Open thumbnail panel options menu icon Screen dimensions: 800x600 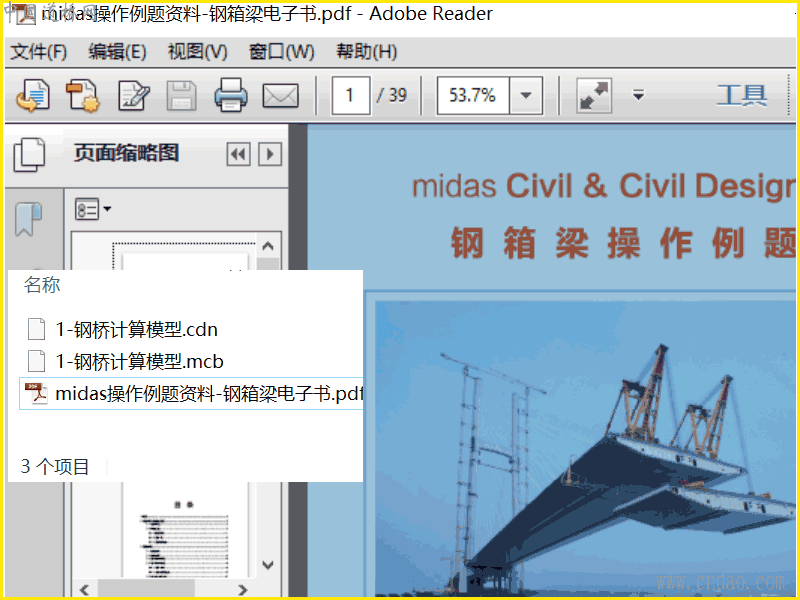[x=93, y=209]
